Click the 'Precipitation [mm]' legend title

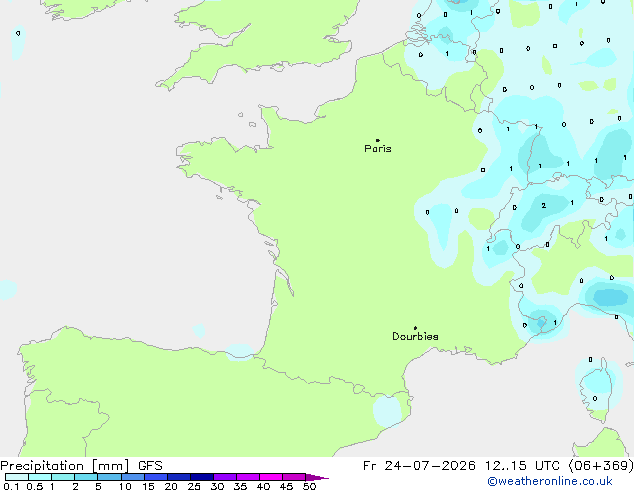point(65,466)
